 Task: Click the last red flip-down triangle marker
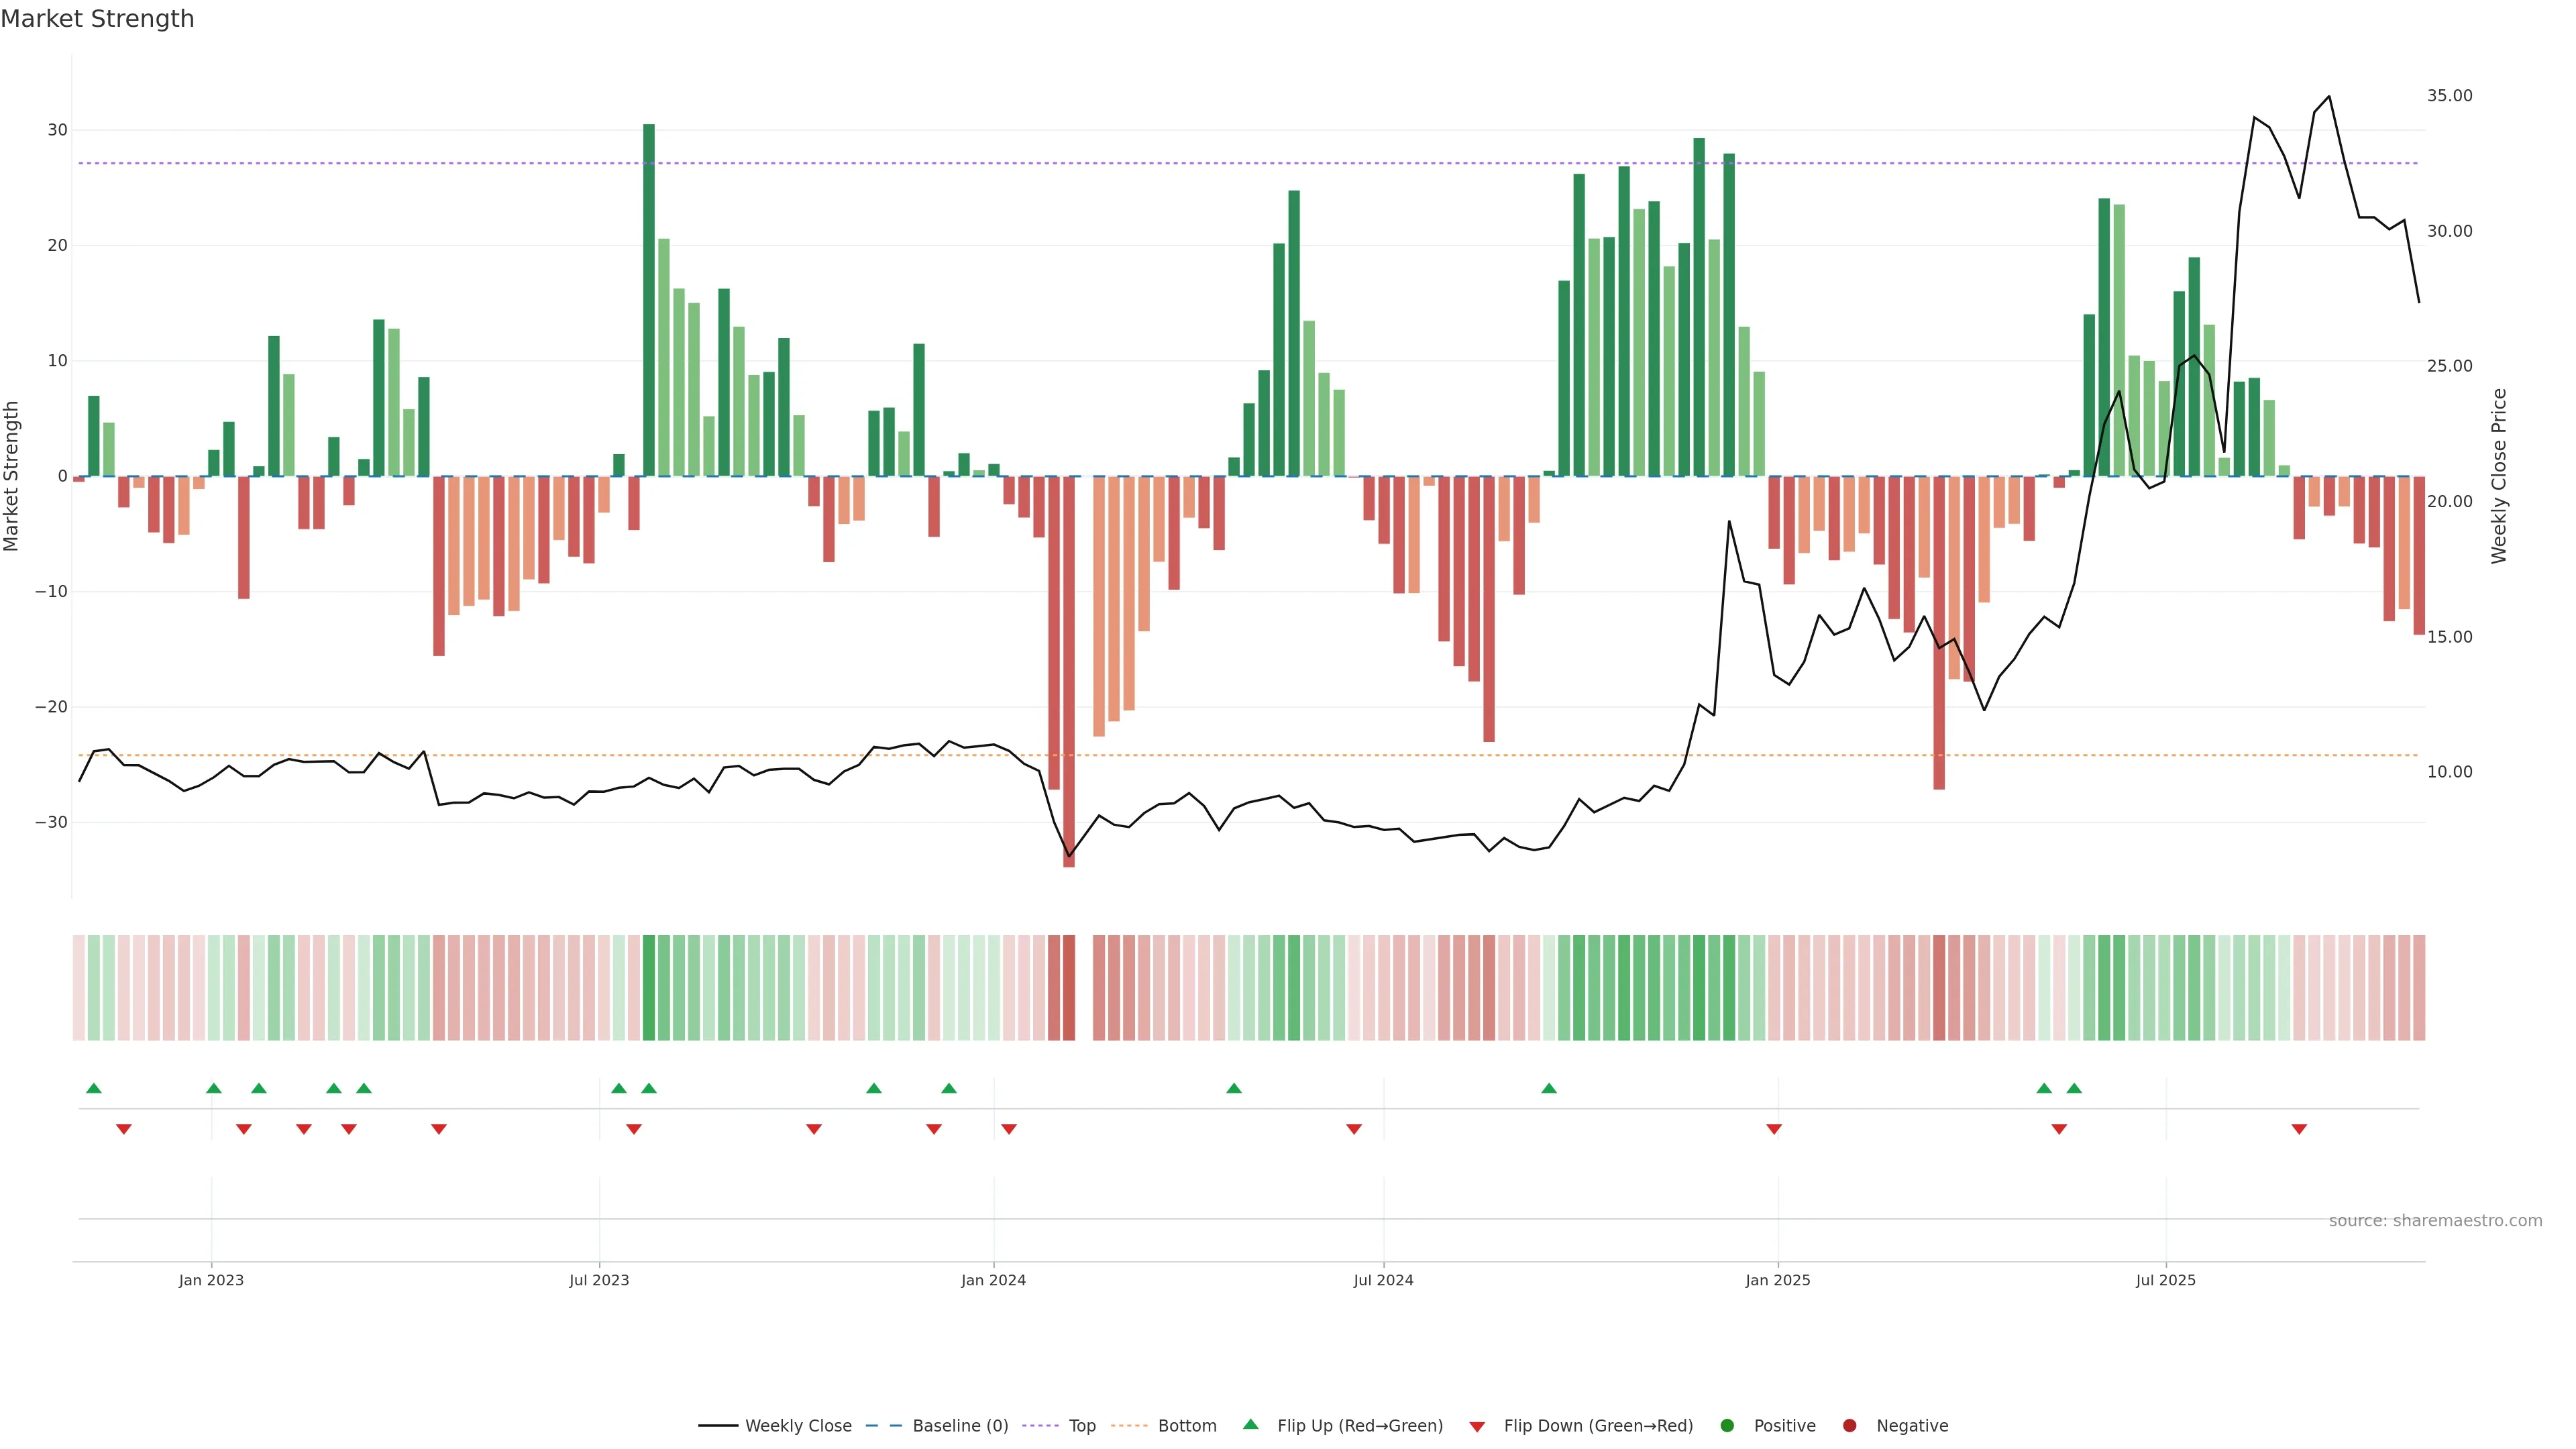[2299, 1129]
